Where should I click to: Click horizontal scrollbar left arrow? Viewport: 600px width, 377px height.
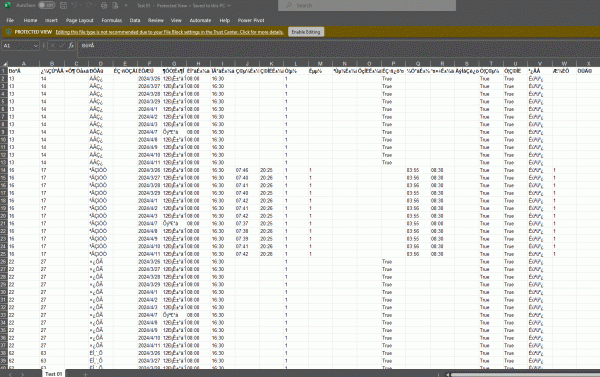pyautogui.click(x=447, y=375)
